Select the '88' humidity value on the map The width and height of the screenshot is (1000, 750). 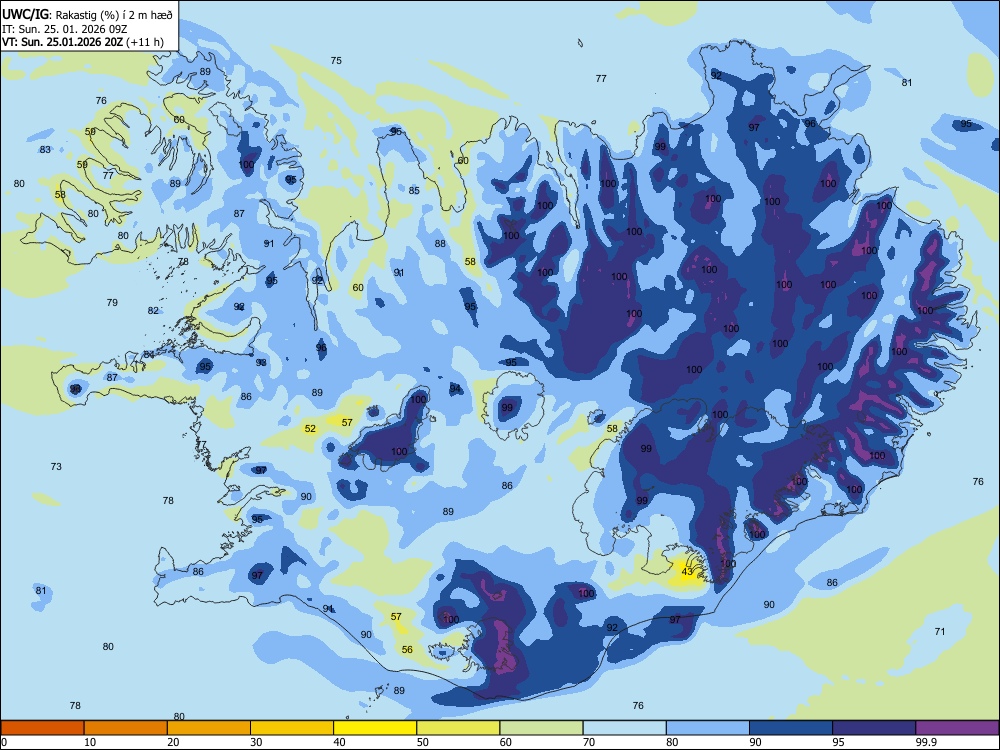(440, 244)
